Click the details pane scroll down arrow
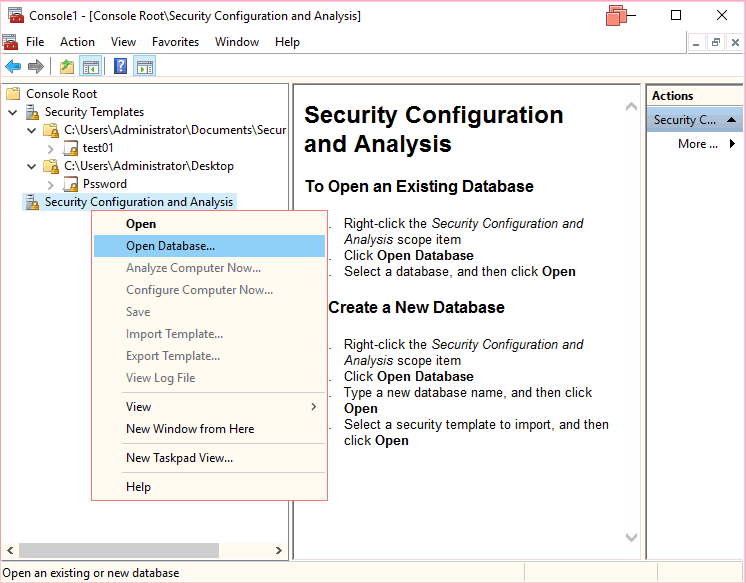The image size is (746, 583). [x=631, y=537]
